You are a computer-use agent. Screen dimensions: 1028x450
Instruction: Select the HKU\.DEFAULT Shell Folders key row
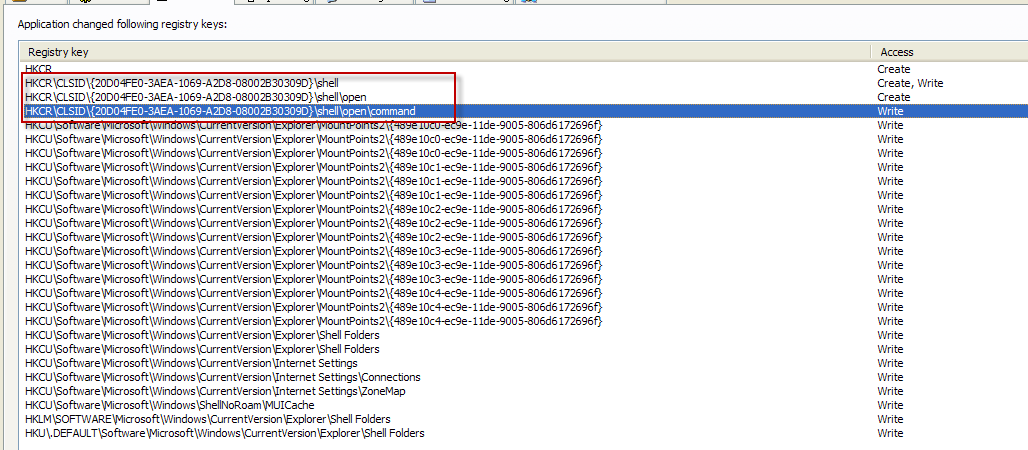(524, 433)
